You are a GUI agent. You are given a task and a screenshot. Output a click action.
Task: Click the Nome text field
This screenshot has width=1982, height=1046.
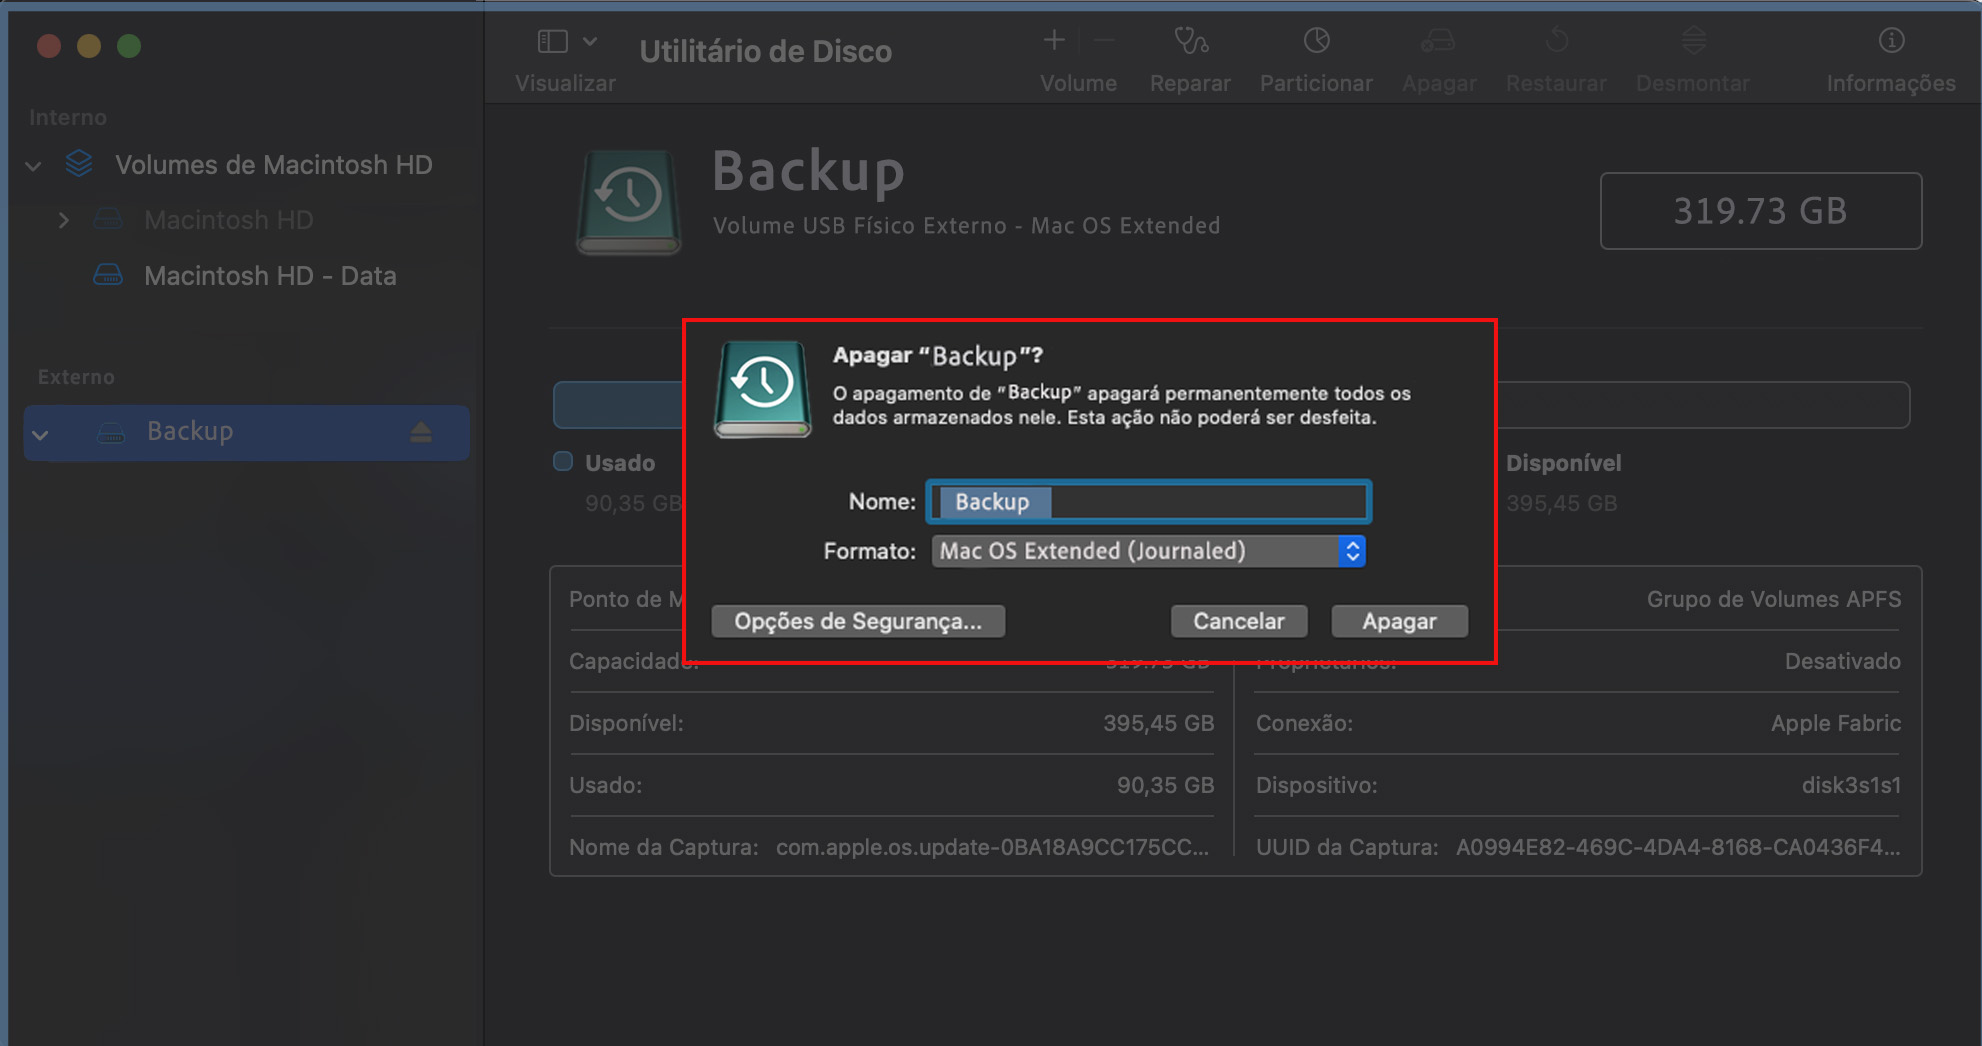[x=1148, y=501]
